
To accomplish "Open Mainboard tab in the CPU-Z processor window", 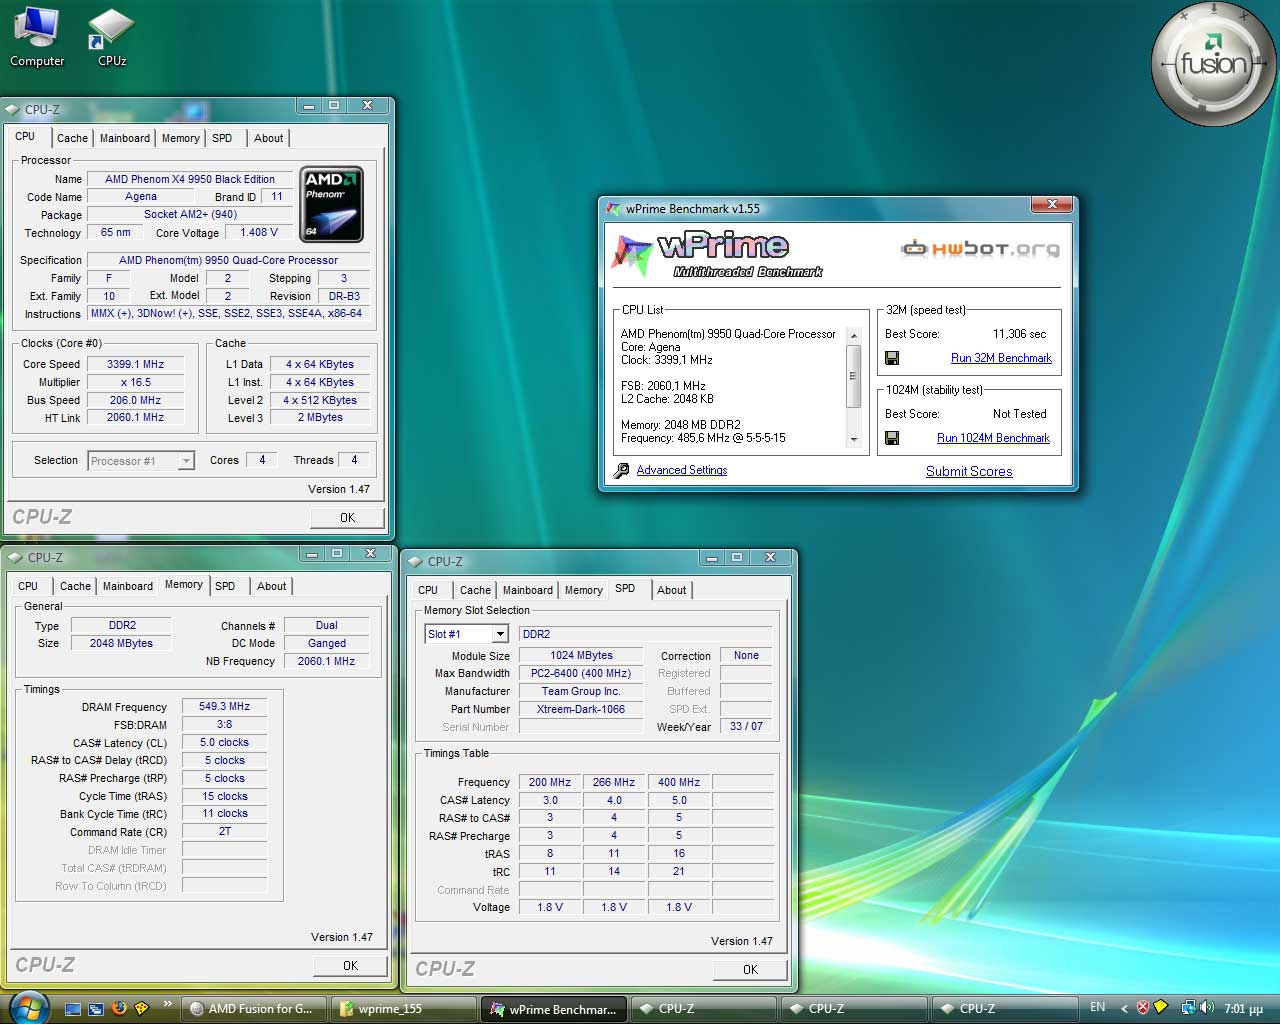I will (125, 138).
